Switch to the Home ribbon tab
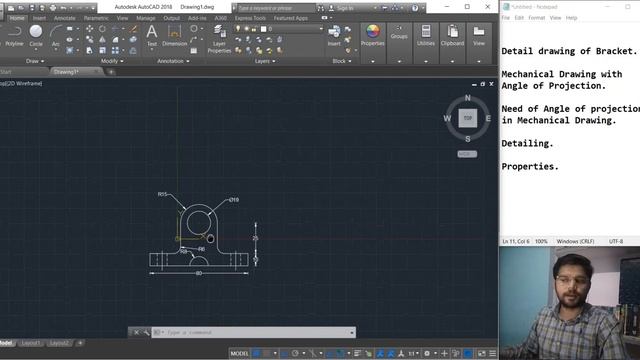Screen dimensions: 640x360 pyautogui.click(x=17, y=18)
